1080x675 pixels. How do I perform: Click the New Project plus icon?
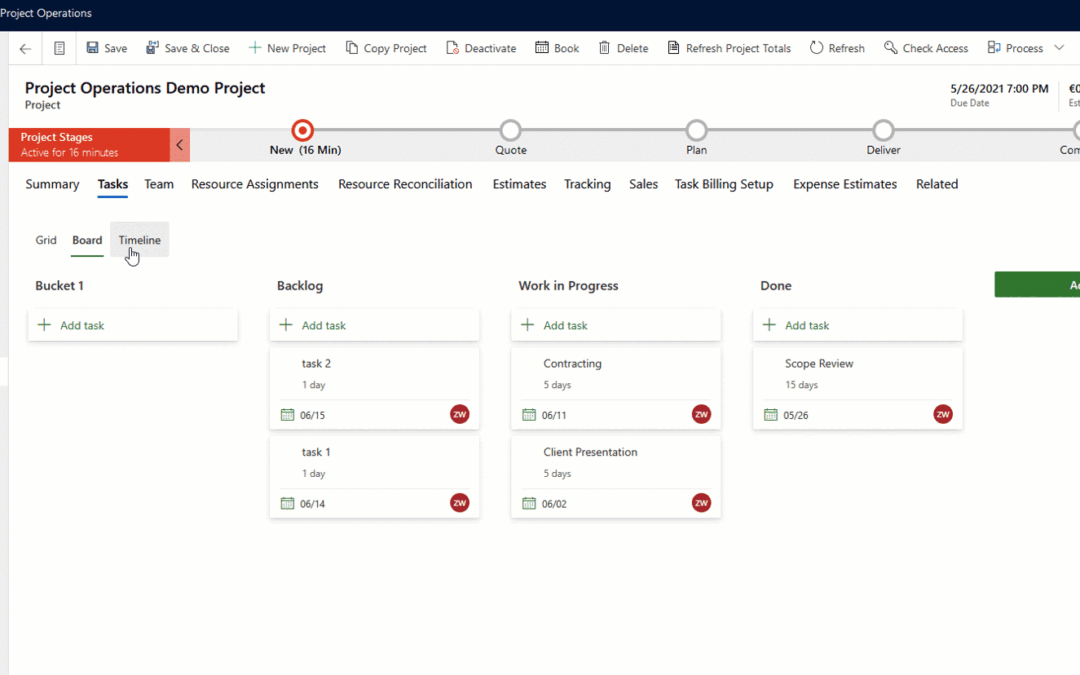click(x=255, y=48)
